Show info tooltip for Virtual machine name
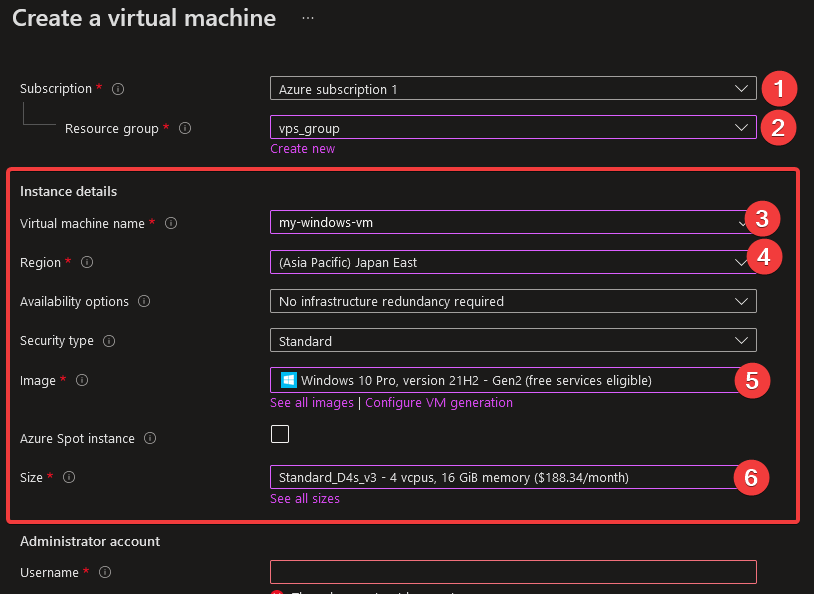The width and height of the screenshot is (814, 594). click(x=171, y=223)
